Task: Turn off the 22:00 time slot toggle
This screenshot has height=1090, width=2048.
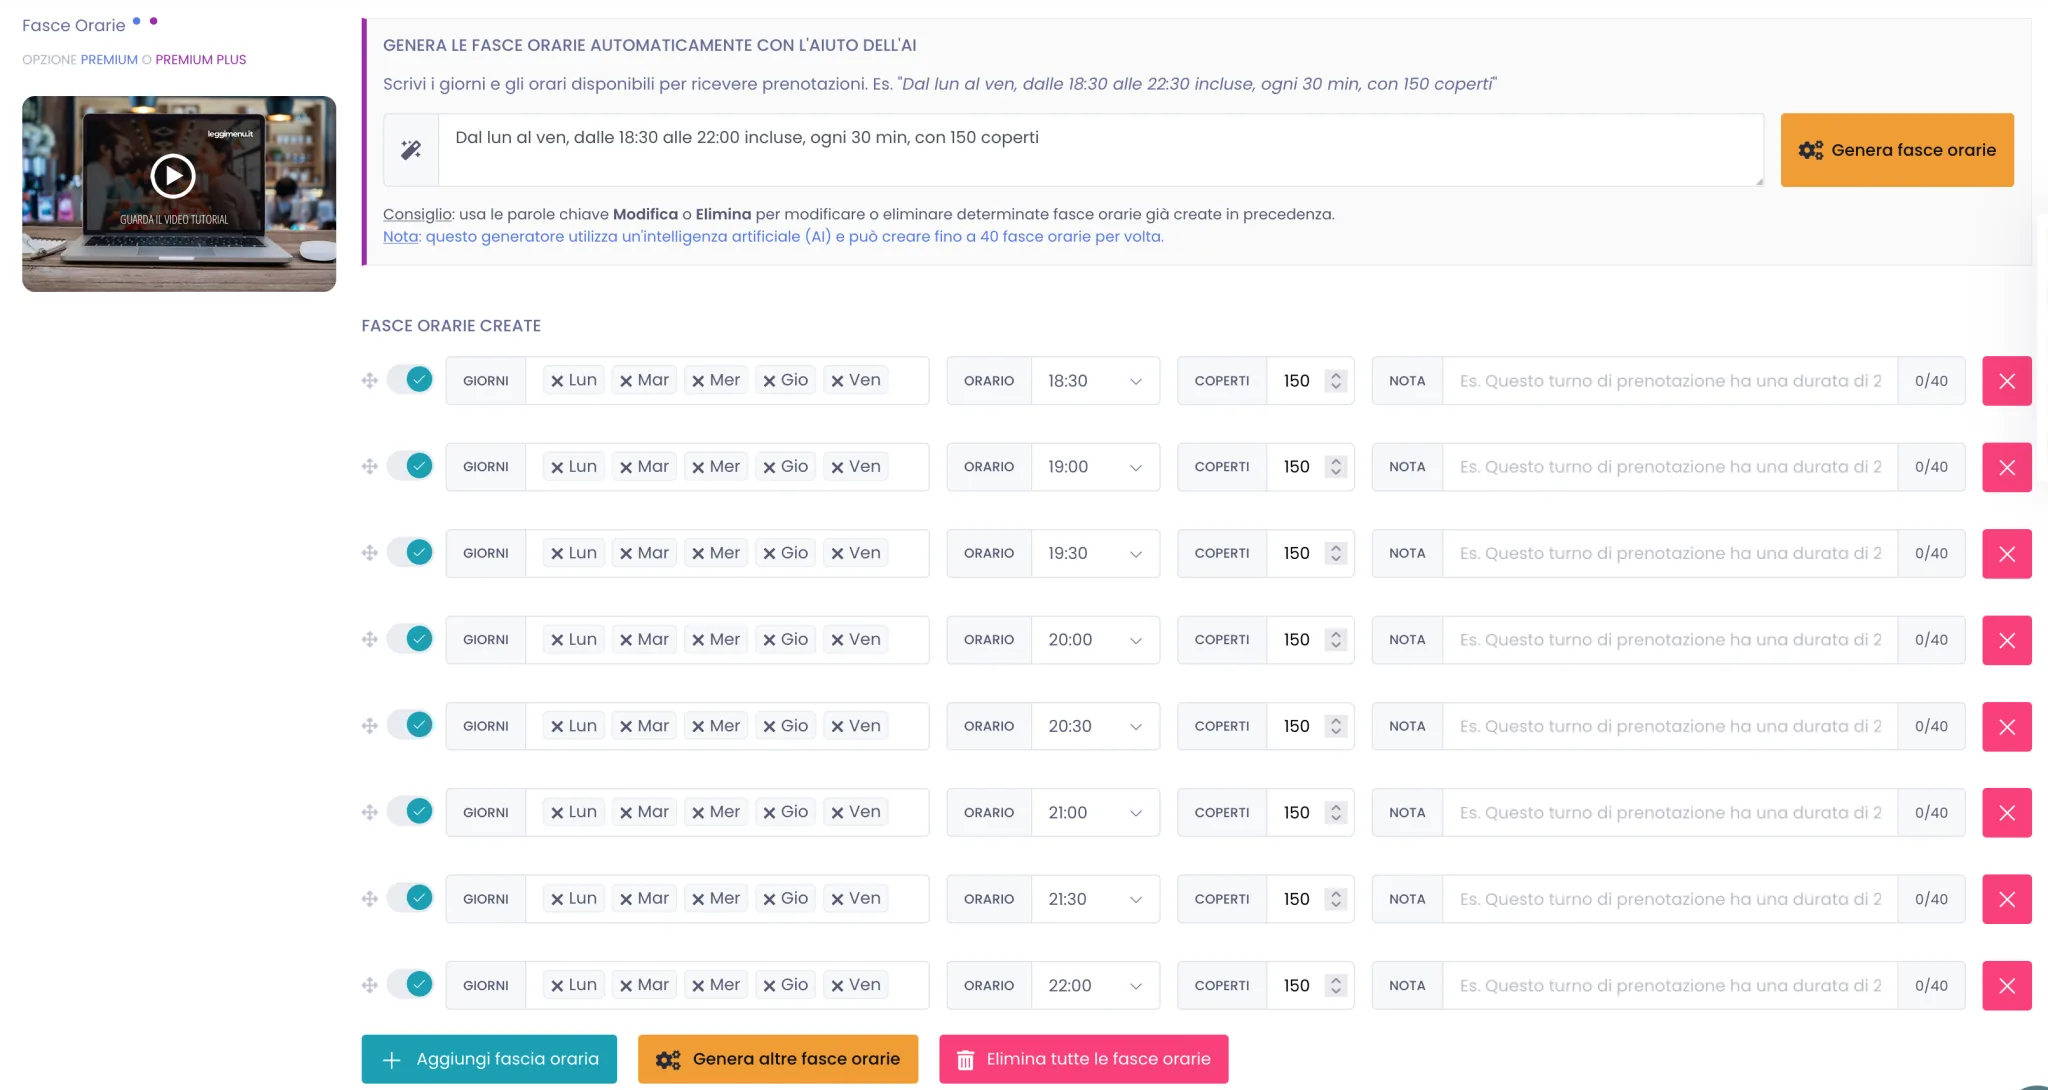Action: [410, 985]
